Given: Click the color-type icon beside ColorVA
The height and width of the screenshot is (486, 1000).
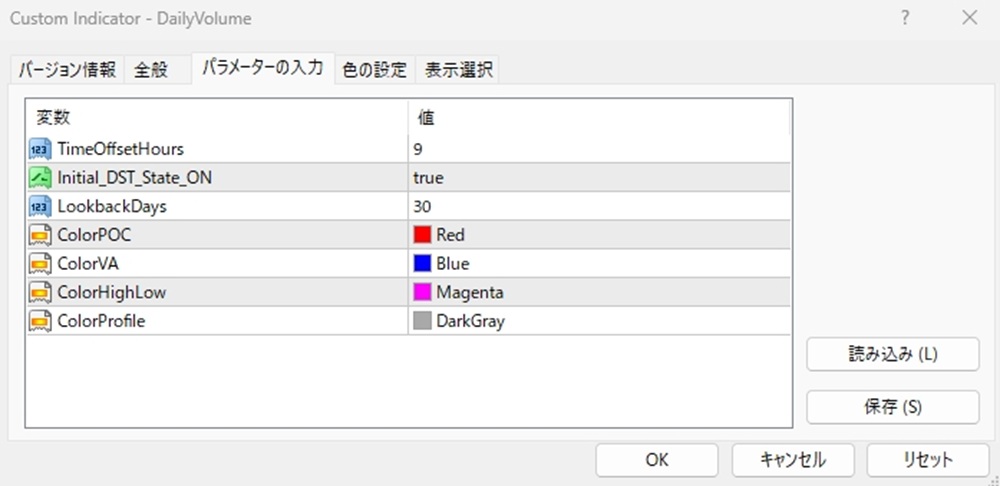Looking at the screenshot, I should 40,265.
